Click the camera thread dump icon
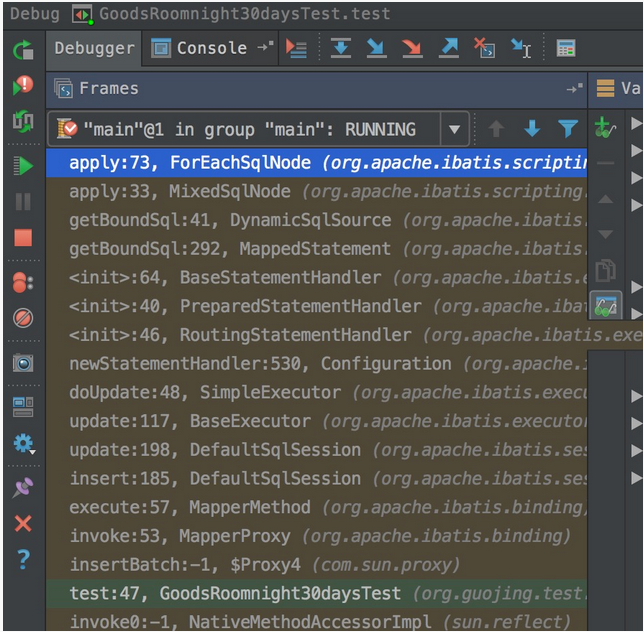Screen dimensions: 644x632 click(23, 363)
